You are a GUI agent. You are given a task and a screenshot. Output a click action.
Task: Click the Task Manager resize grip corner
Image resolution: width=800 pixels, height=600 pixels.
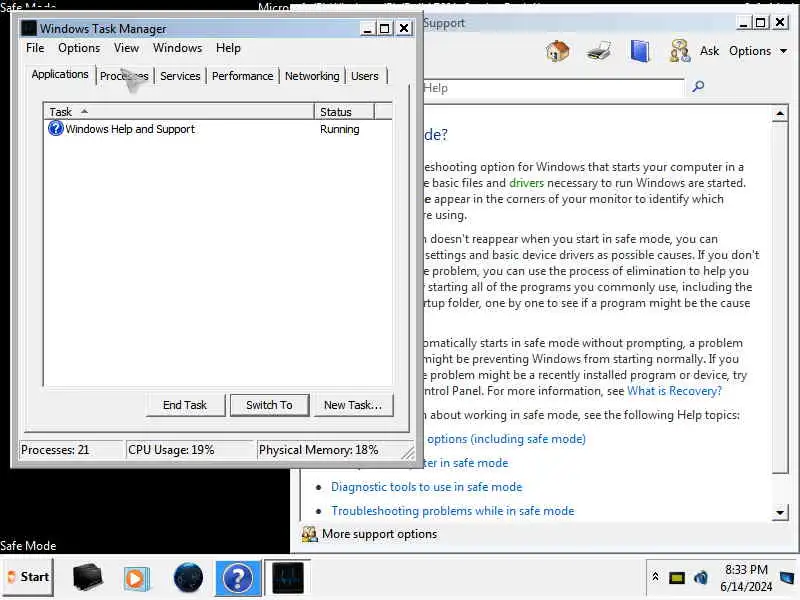click(408, 453)
